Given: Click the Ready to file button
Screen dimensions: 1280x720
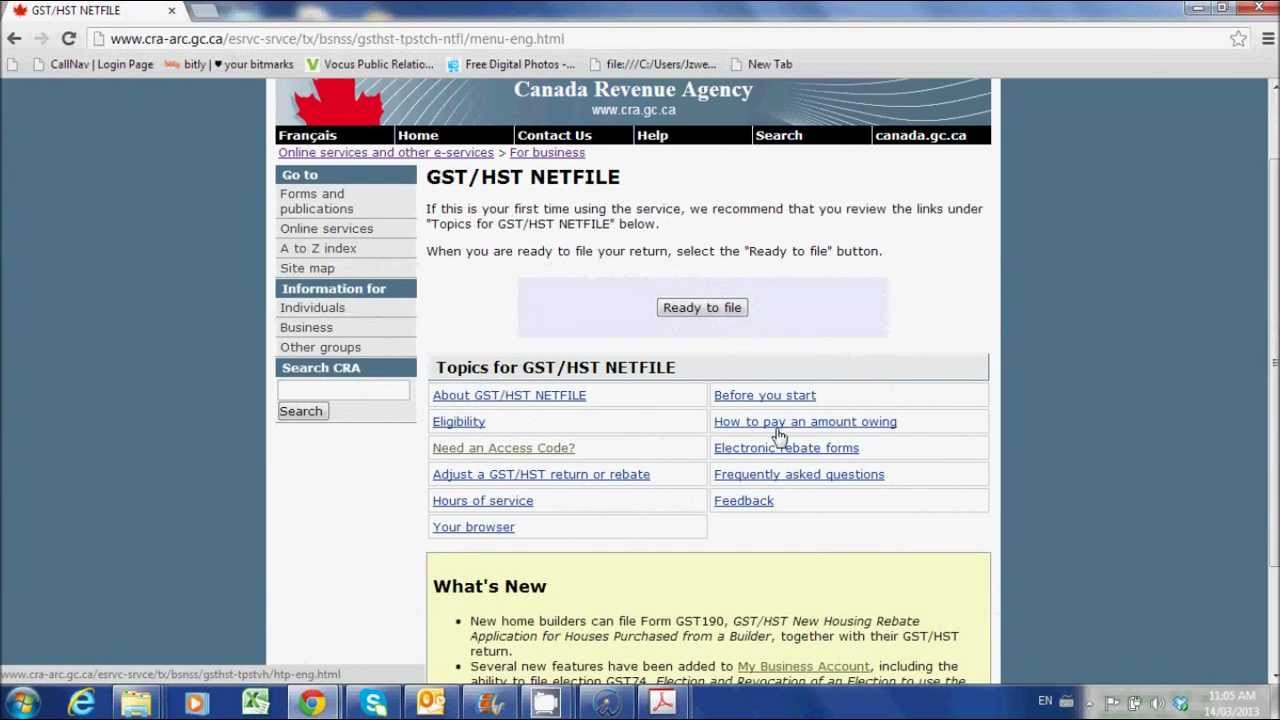Looking at the screenshot, I should coord(702,307).
